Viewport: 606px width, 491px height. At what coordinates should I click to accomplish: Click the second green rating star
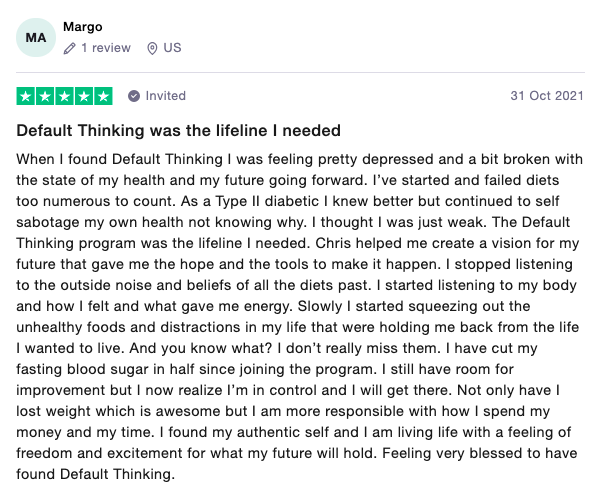point(45,96)
